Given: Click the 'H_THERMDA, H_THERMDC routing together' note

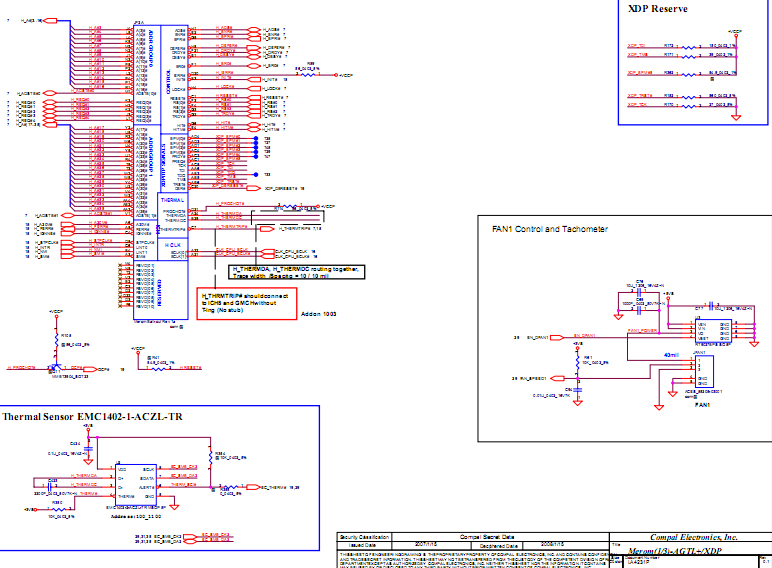Looking at the screenshot, I should [296, 272].
